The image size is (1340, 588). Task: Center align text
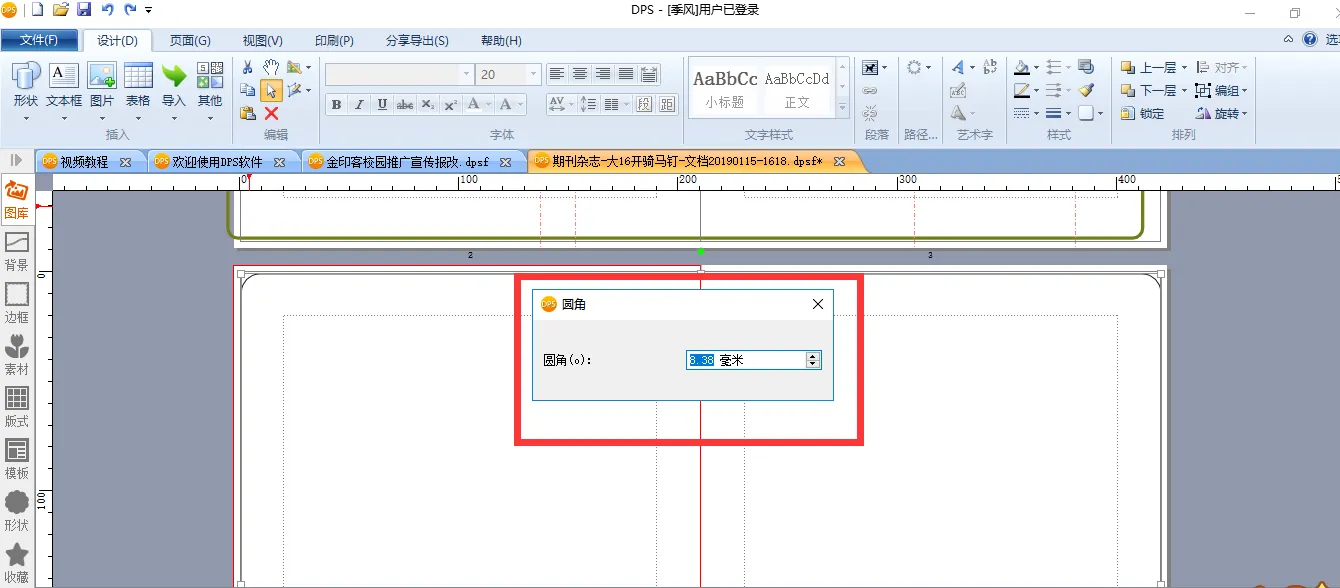coord(580,74)
